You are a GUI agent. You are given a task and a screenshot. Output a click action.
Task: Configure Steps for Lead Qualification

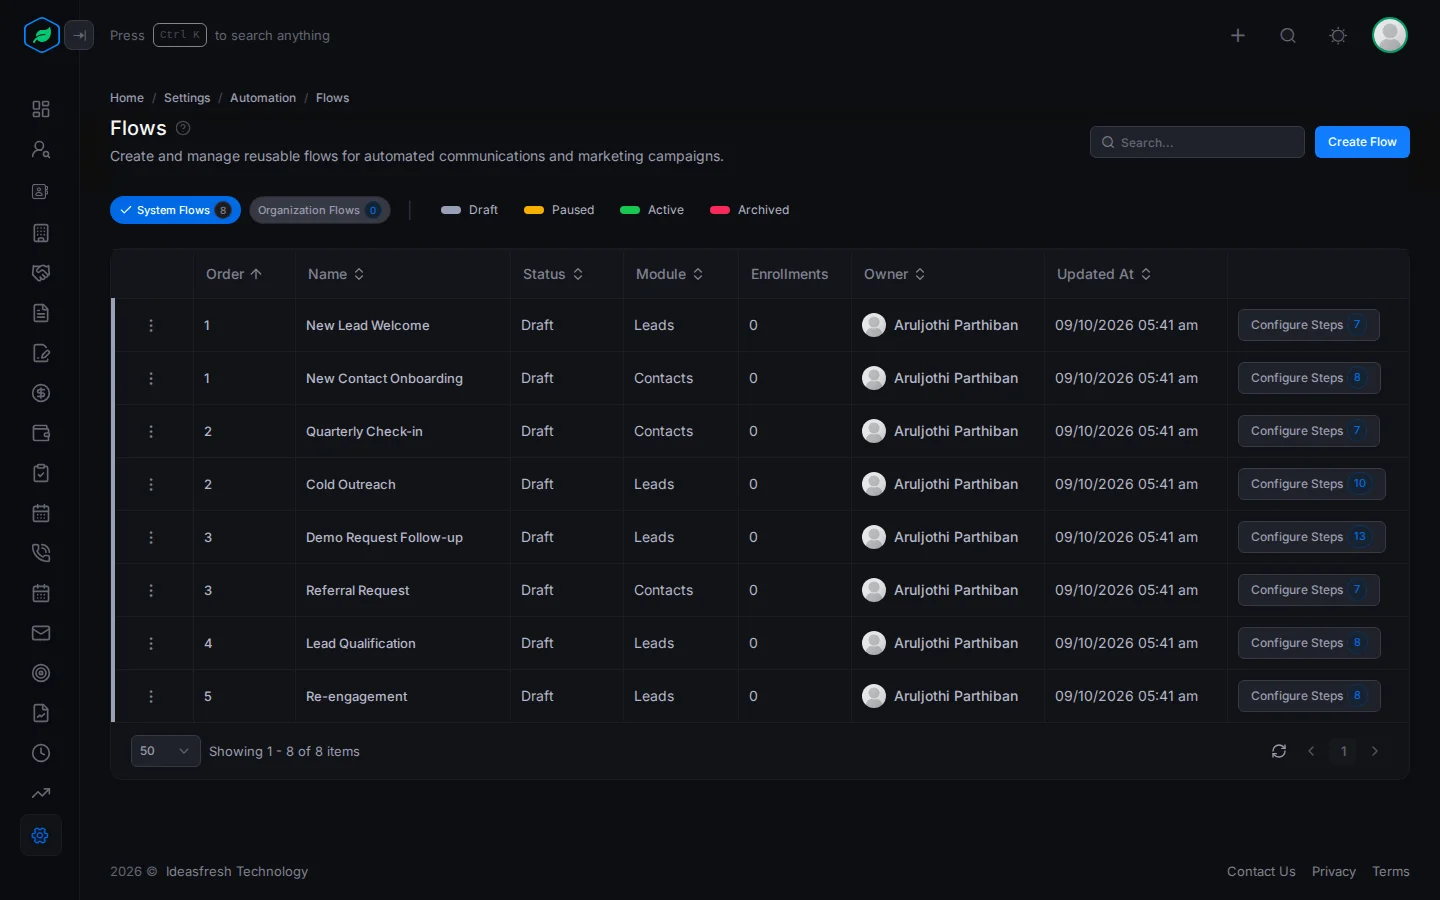1309,643
